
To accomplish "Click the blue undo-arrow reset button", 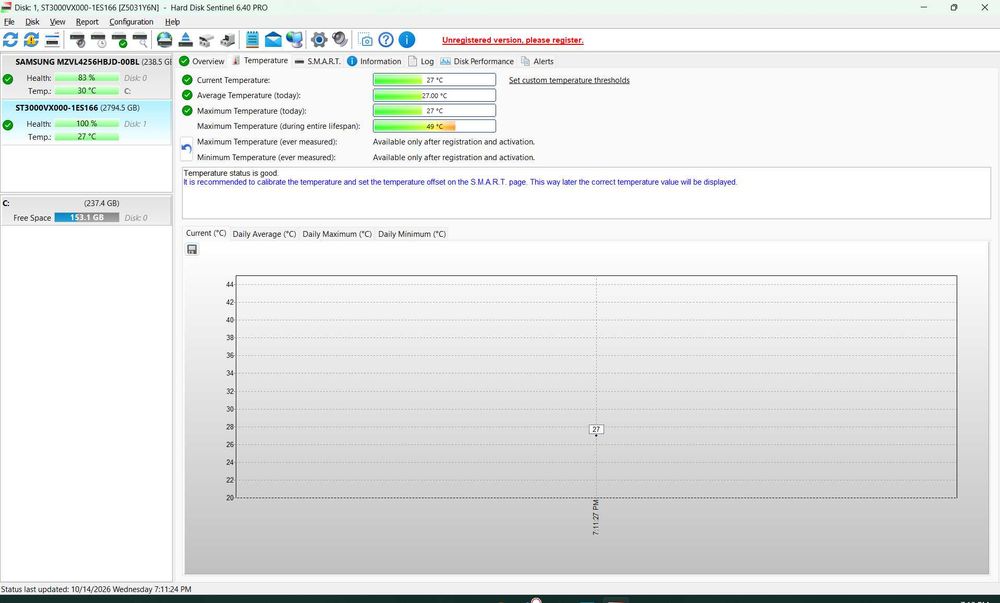I will click(x=186, y=149).
